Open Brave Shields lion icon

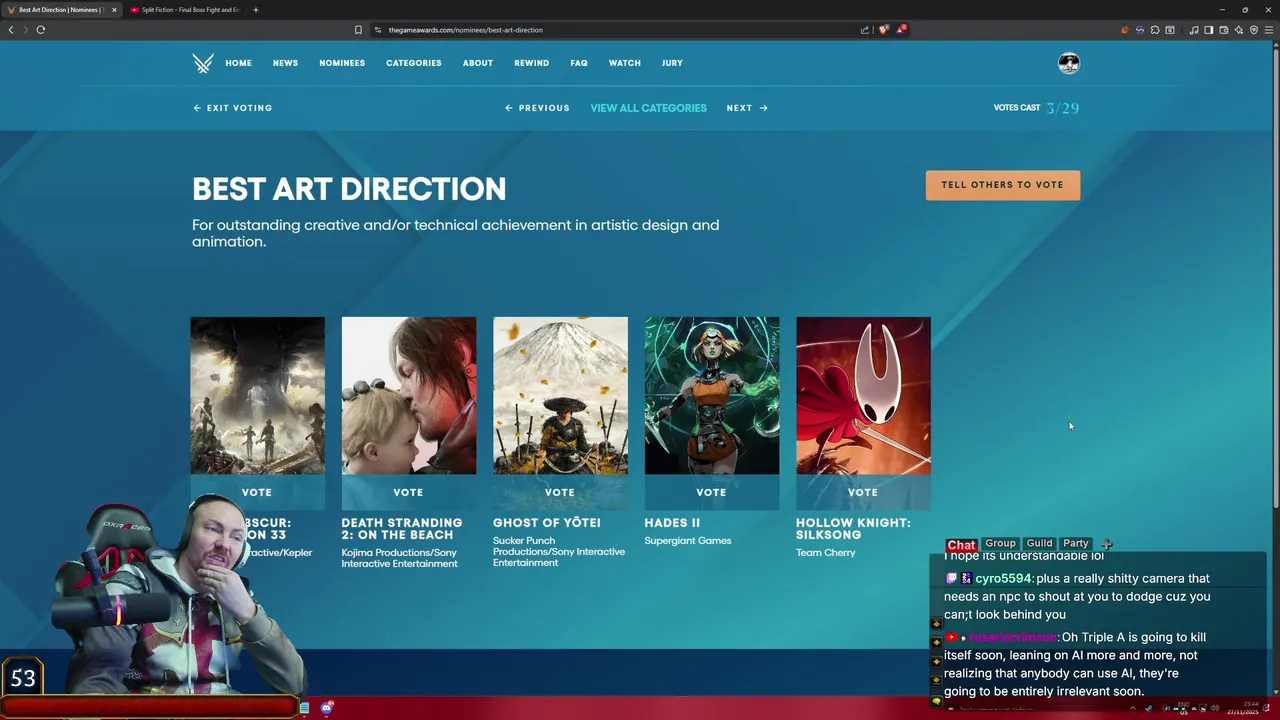(x=883, y=29)
